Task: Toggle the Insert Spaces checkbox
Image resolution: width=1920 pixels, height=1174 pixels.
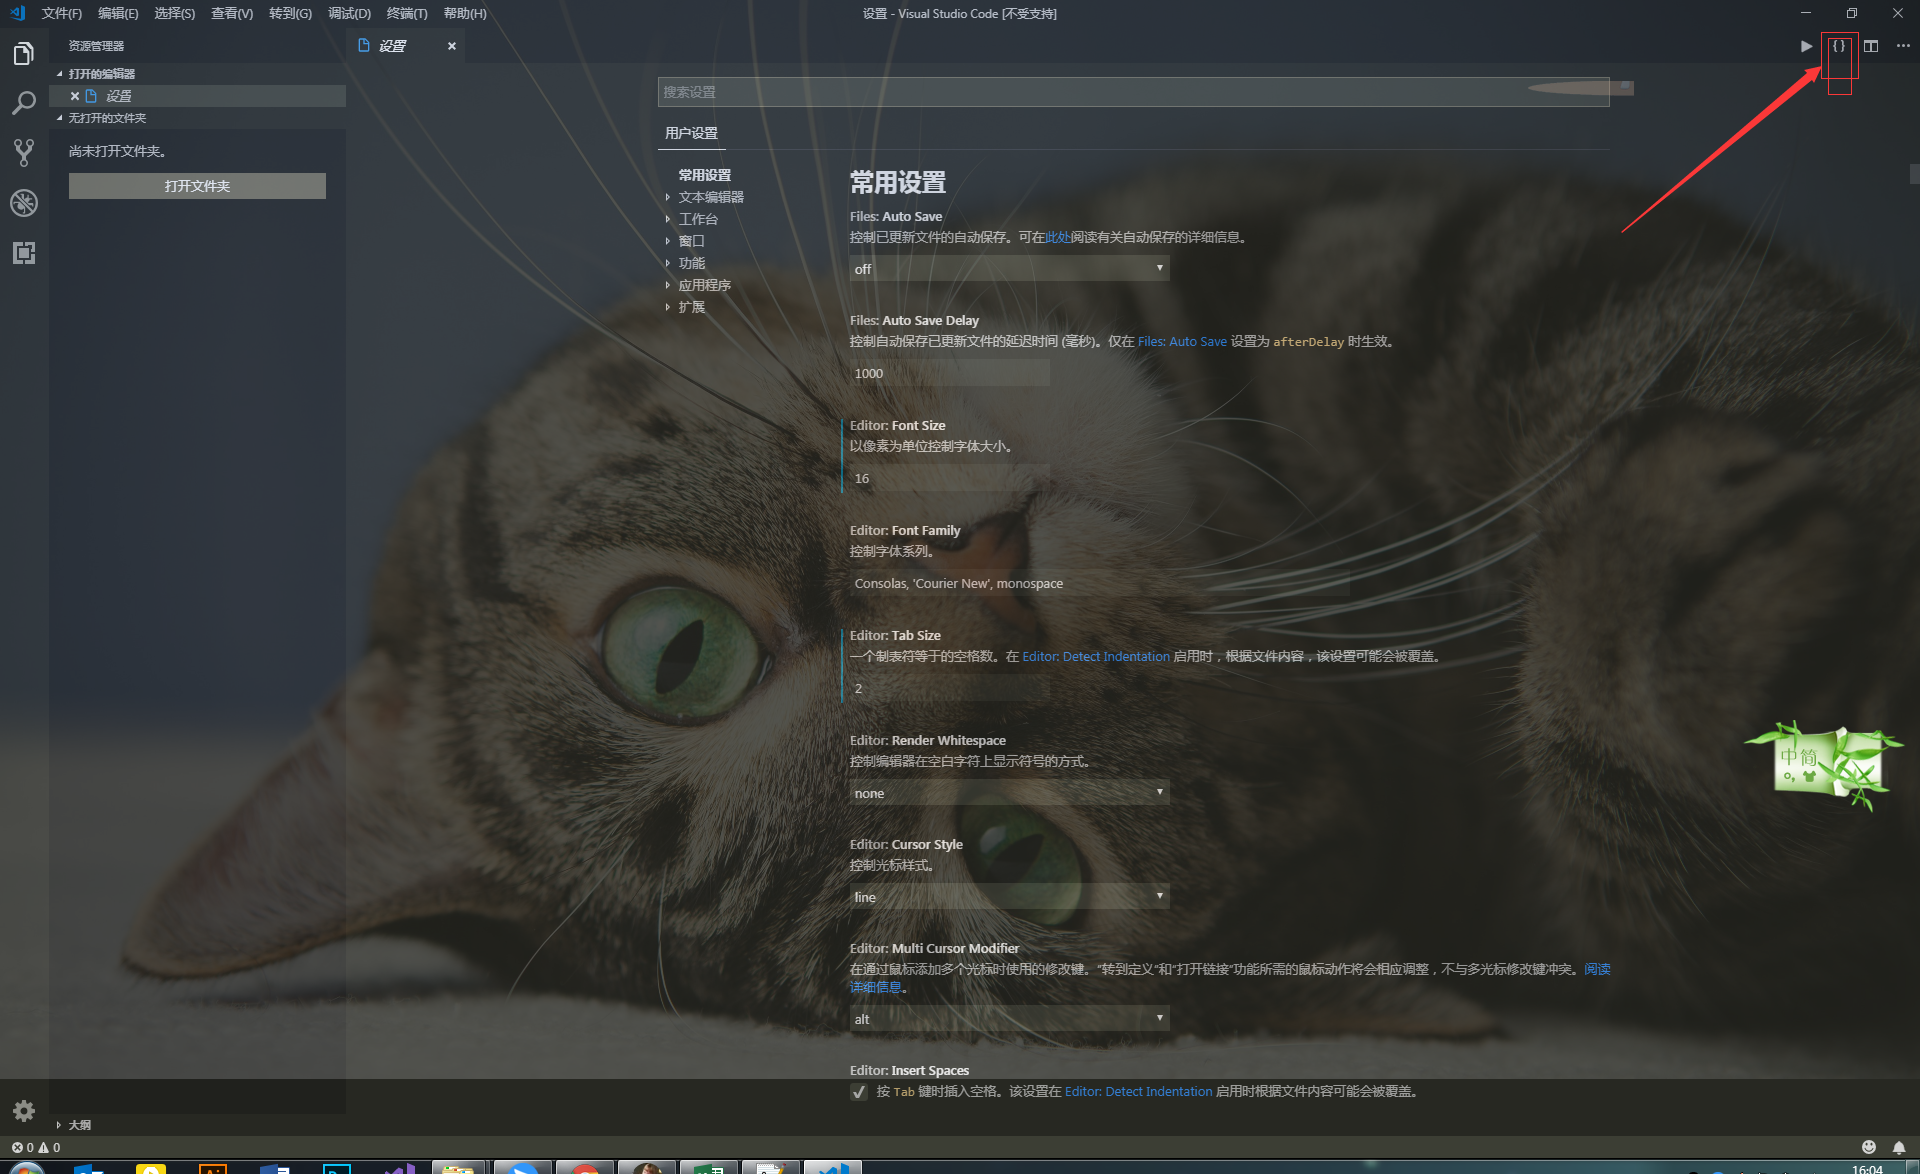Action: point(859,1092)
